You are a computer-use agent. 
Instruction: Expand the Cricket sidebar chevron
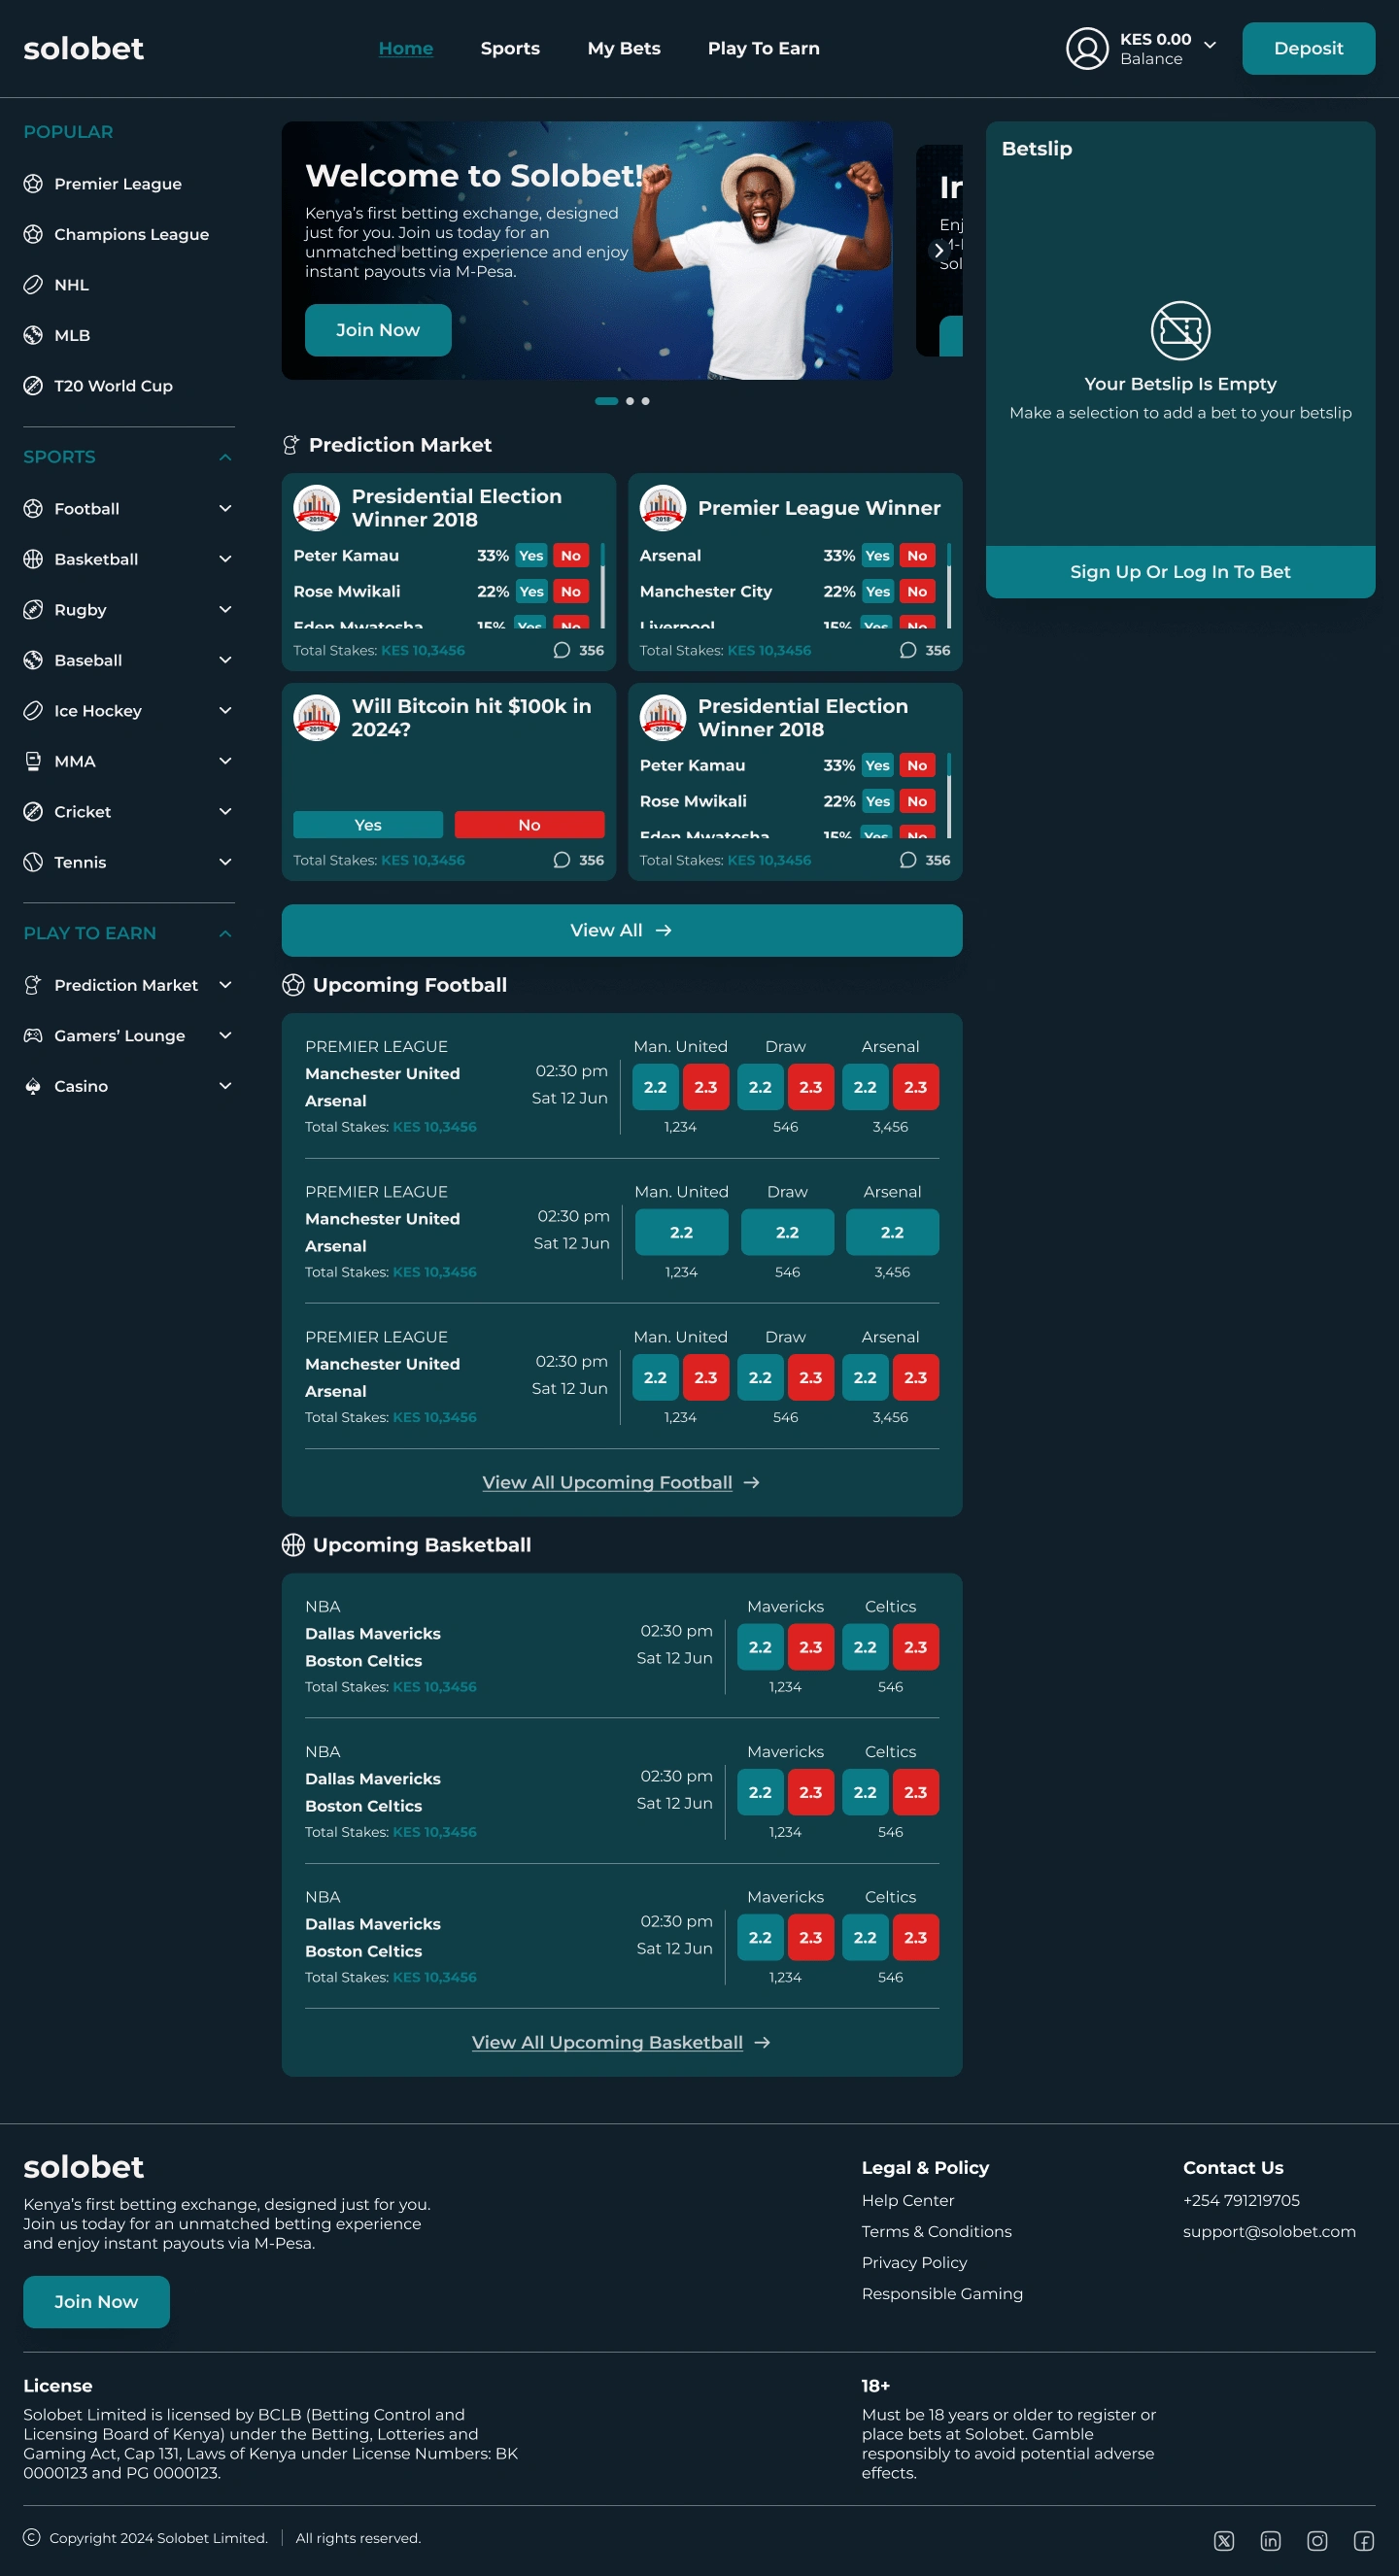tap(225, 812)
